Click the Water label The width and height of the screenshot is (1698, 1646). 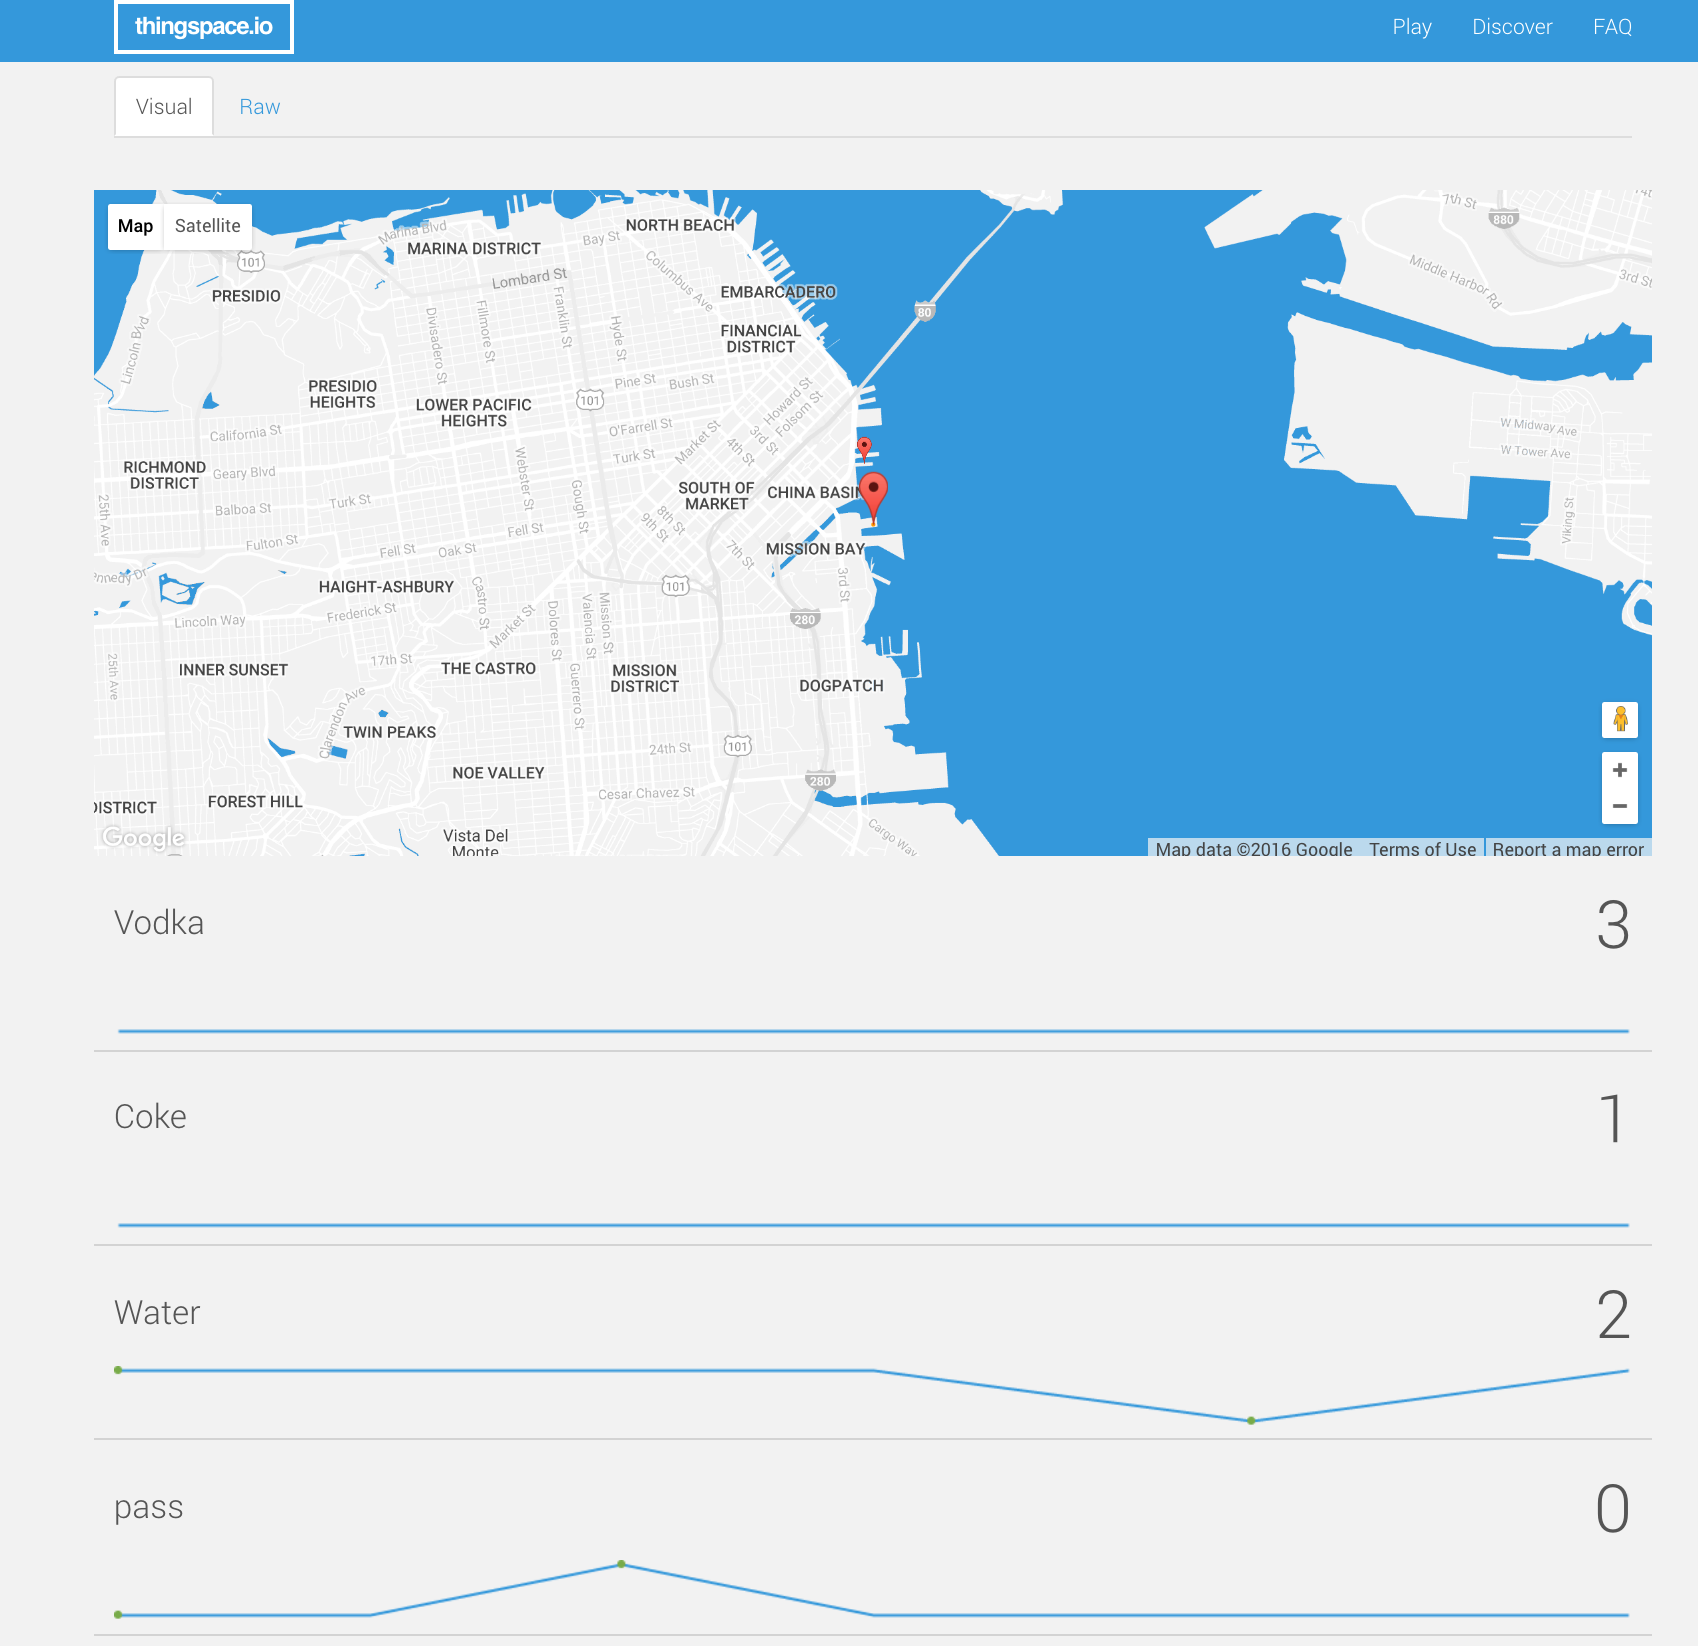click(x=157, y=1312)
